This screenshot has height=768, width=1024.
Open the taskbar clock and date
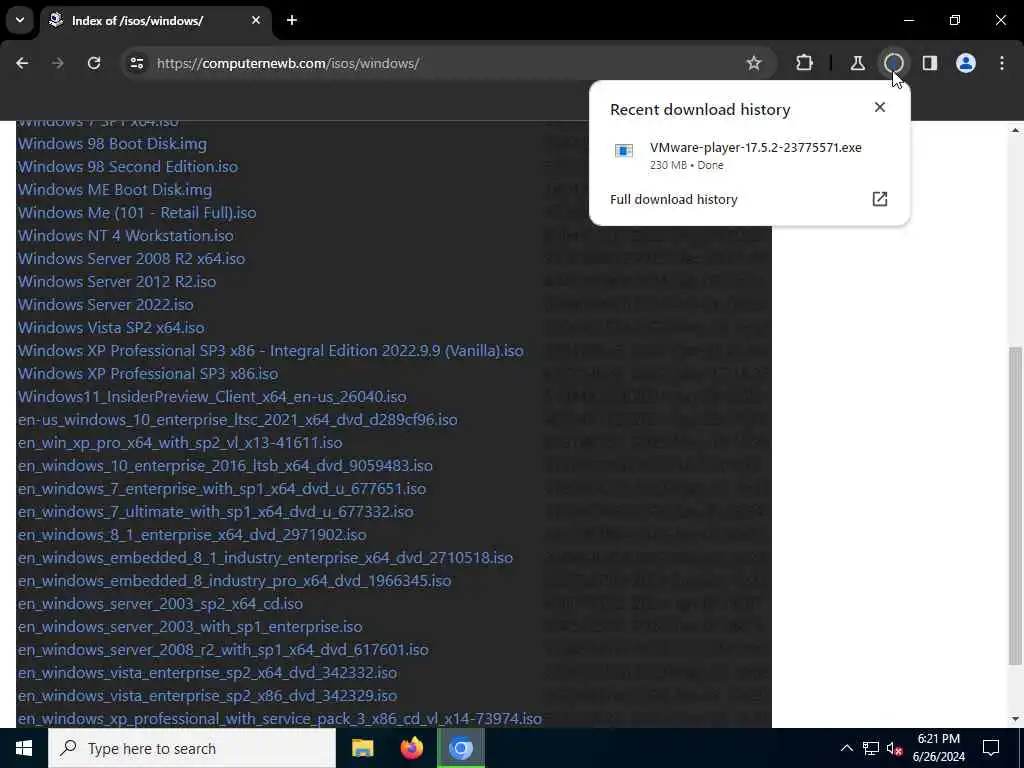pyautogui.click(x=938, y=748)
